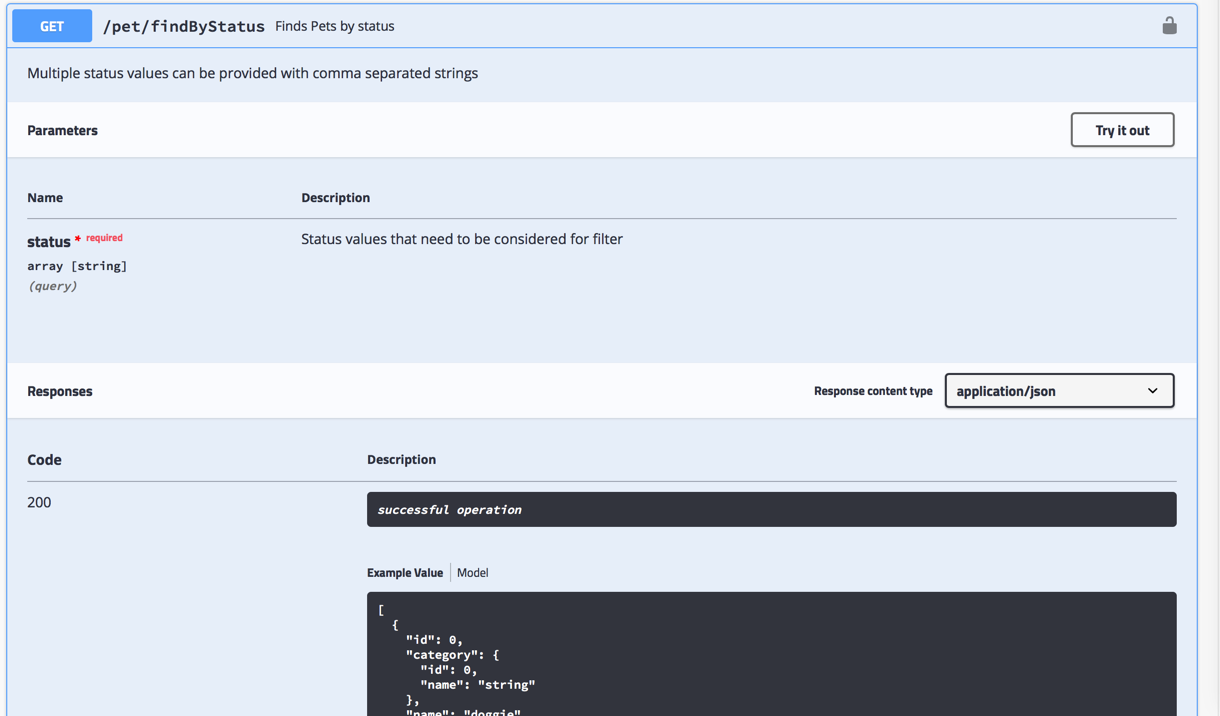Viewport: 1220px width, 716px height.
Task: Click the Responses section header
Action: click(x=60, y=391)
